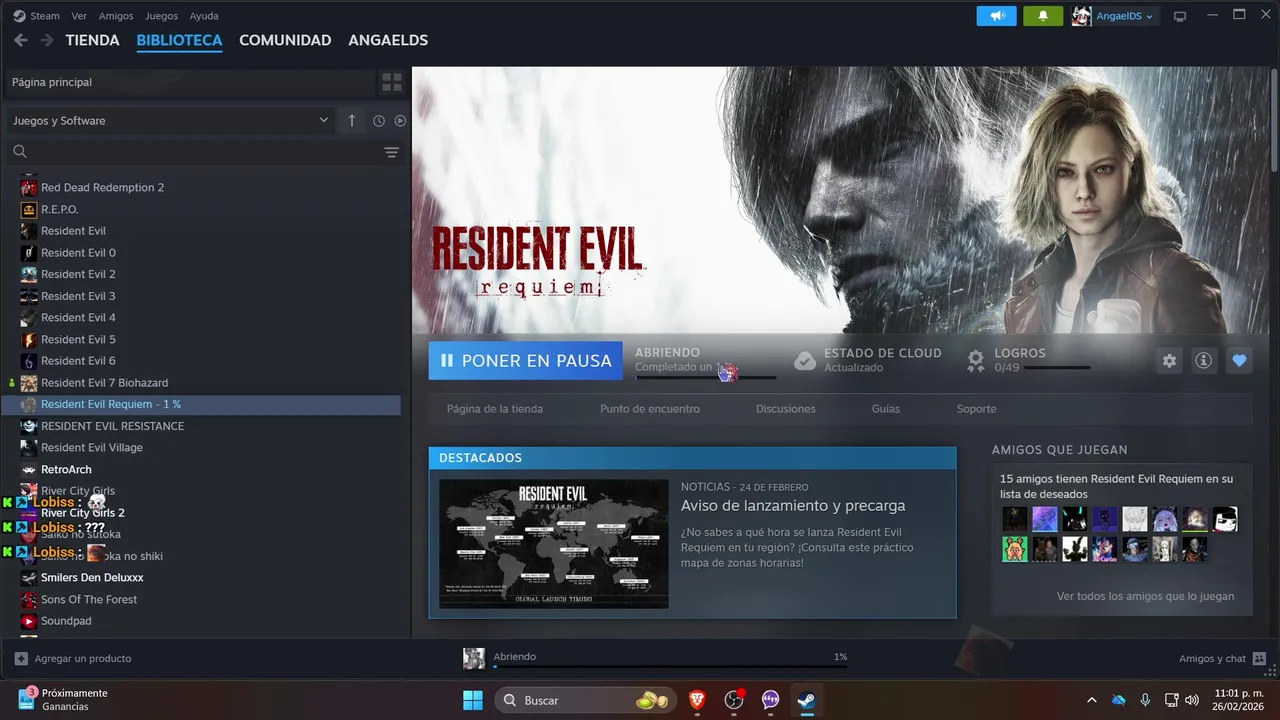
Task: Open taskbar microphone tray icon
Action: (x=1145, y=700)
